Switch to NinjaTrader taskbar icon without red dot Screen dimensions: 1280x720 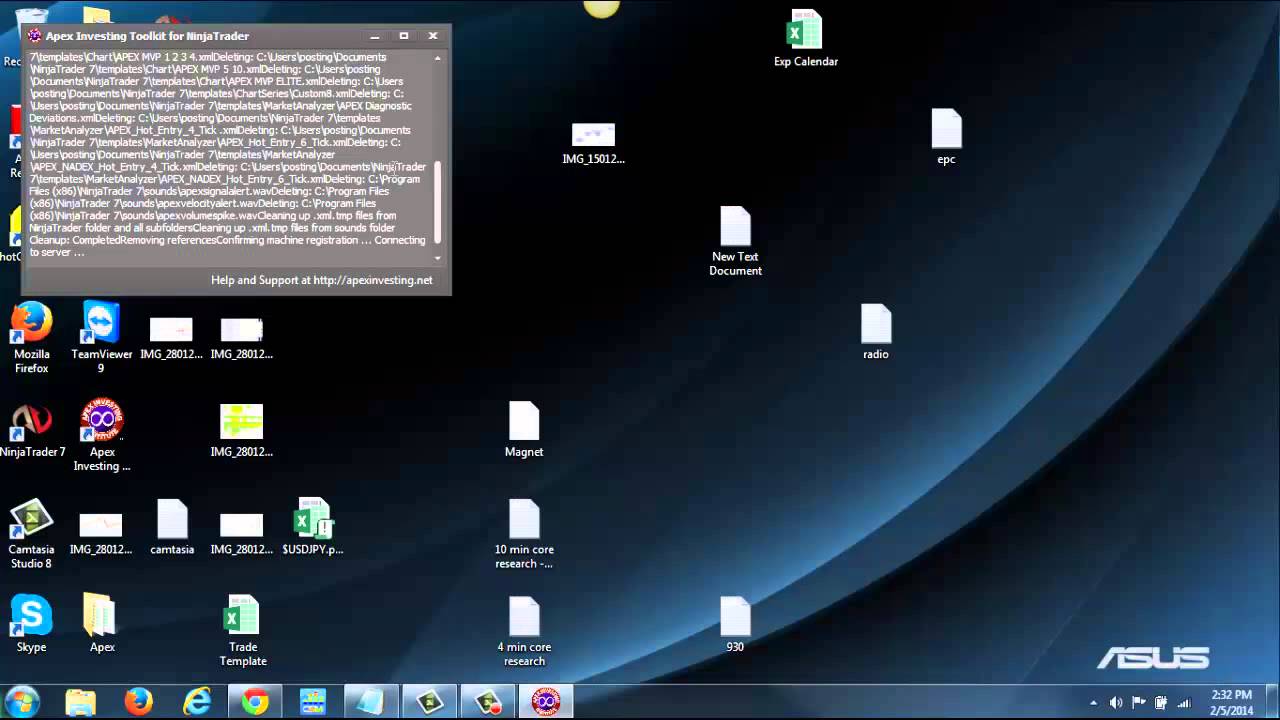430,702
